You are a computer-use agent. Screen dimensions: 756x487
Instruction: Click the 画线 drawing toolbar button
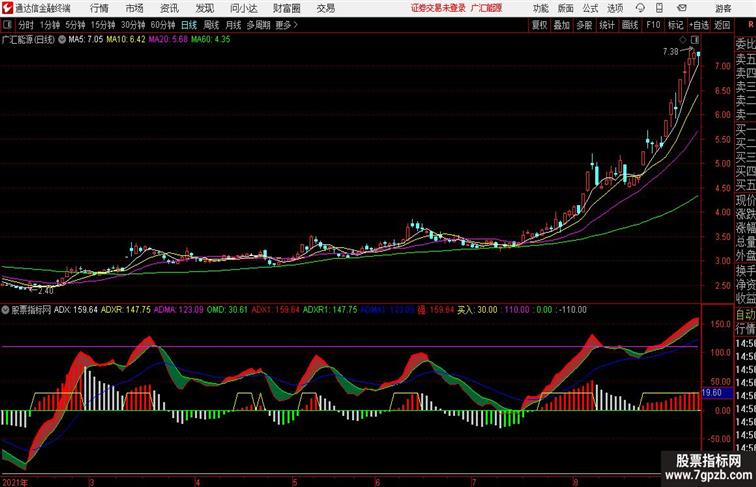[630, 25]
